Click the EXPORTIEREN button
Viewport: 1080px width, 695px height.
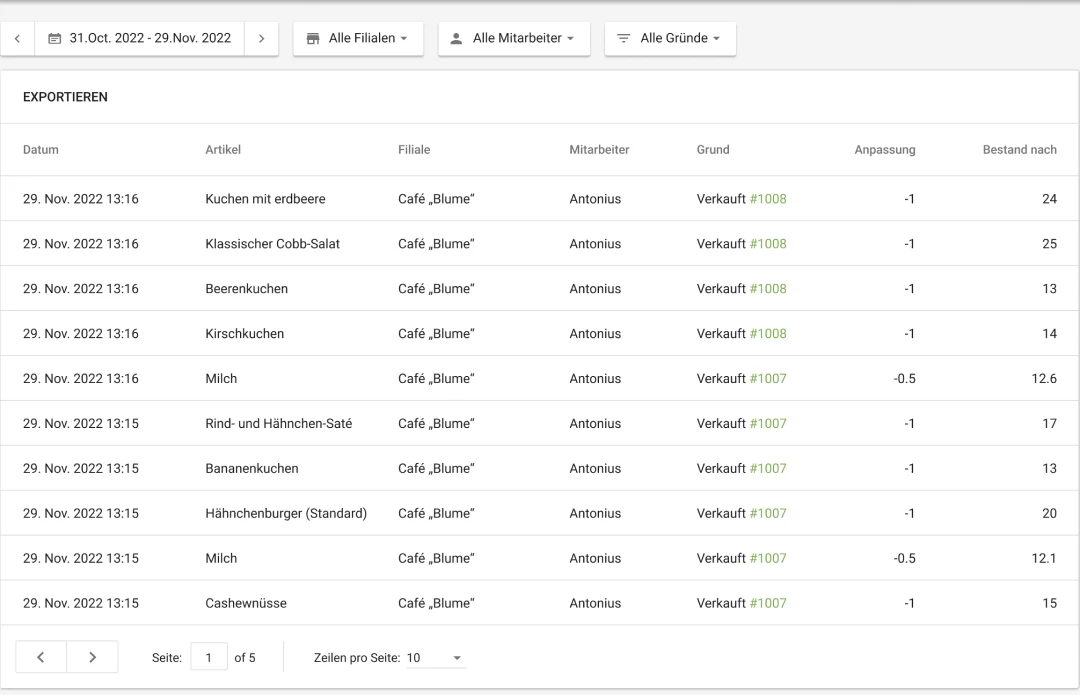click(x=65, y=97)
